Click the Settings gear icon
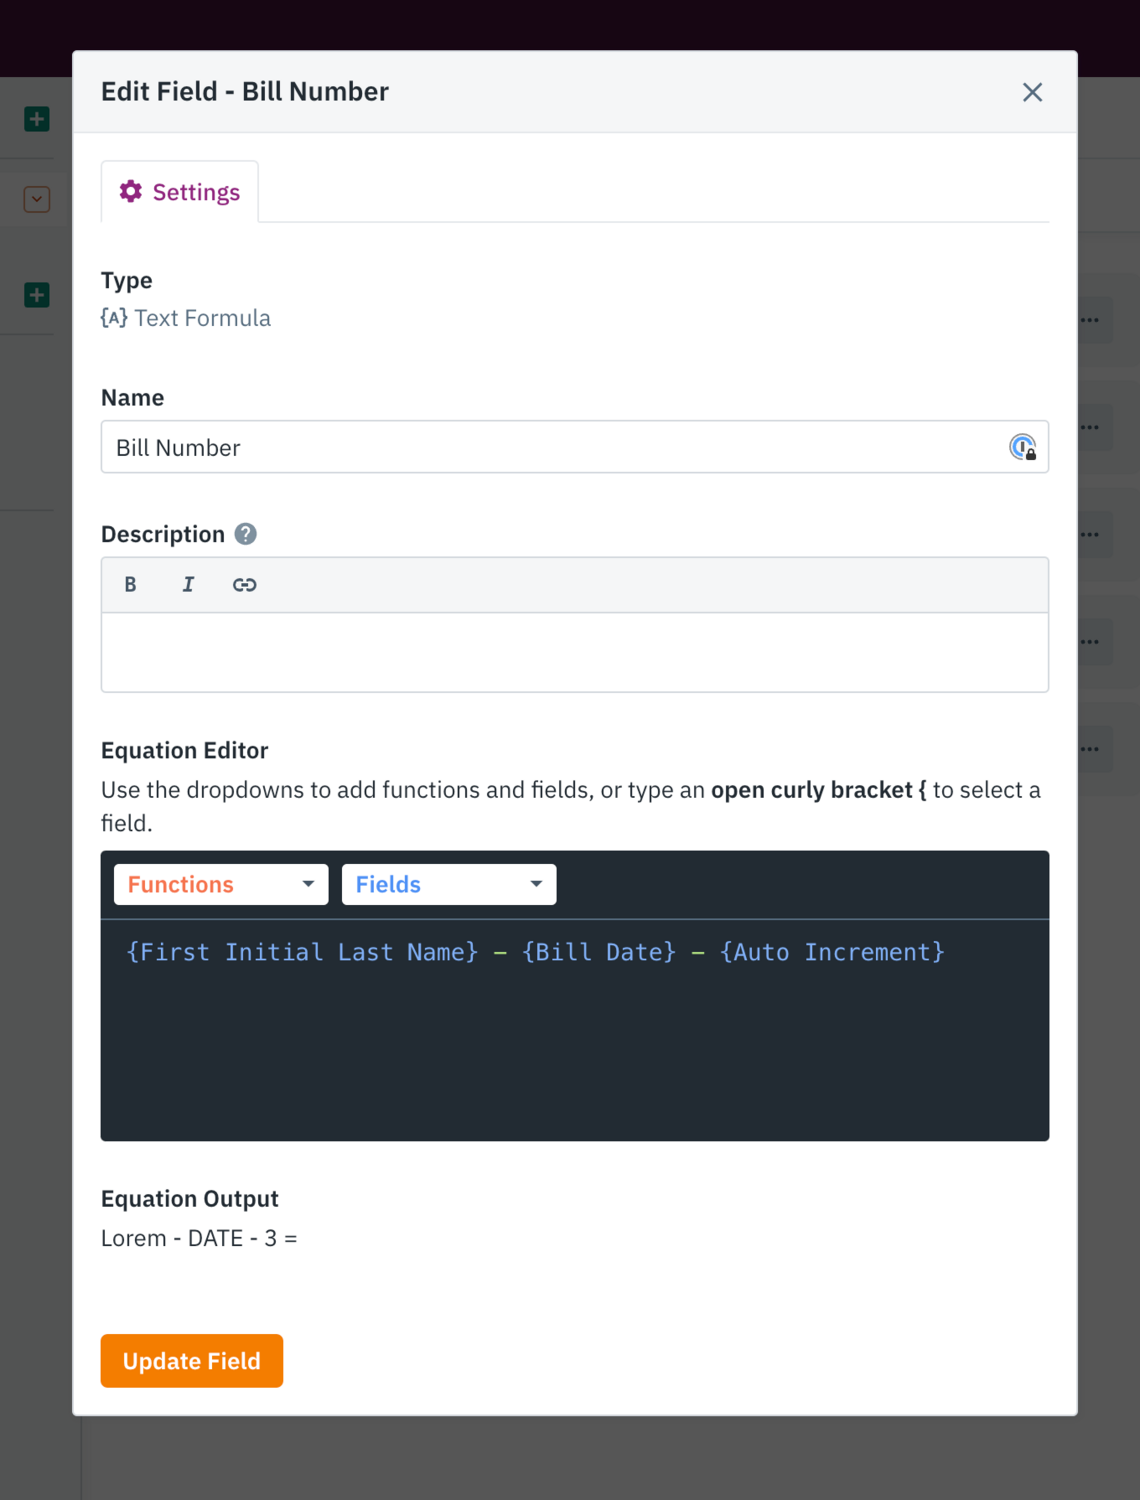 click(x=131, y=191)
